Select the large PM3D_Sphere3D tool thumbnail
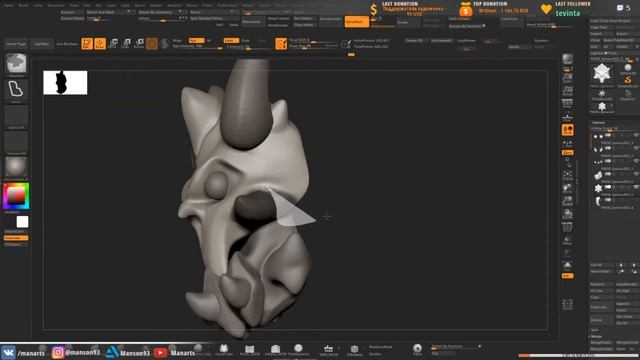 602,75
